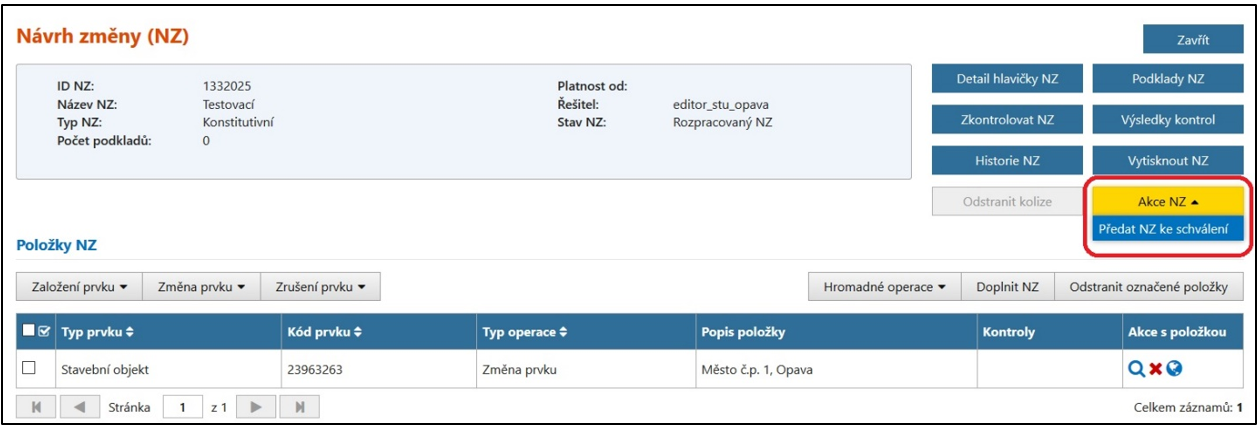Choose Předat NZ ke schválení menu item

pos(1167,229)
